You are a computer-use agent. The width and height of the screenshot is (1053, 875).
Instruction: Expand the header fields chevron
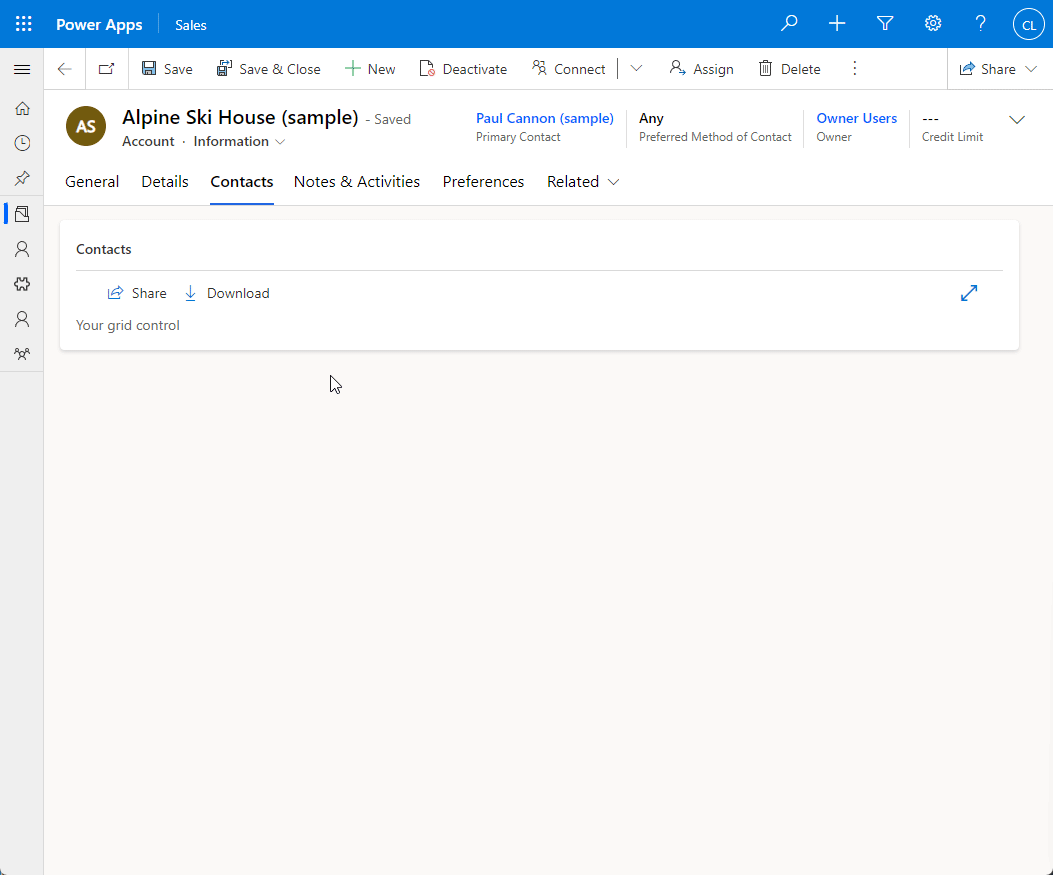point(1017,120)
